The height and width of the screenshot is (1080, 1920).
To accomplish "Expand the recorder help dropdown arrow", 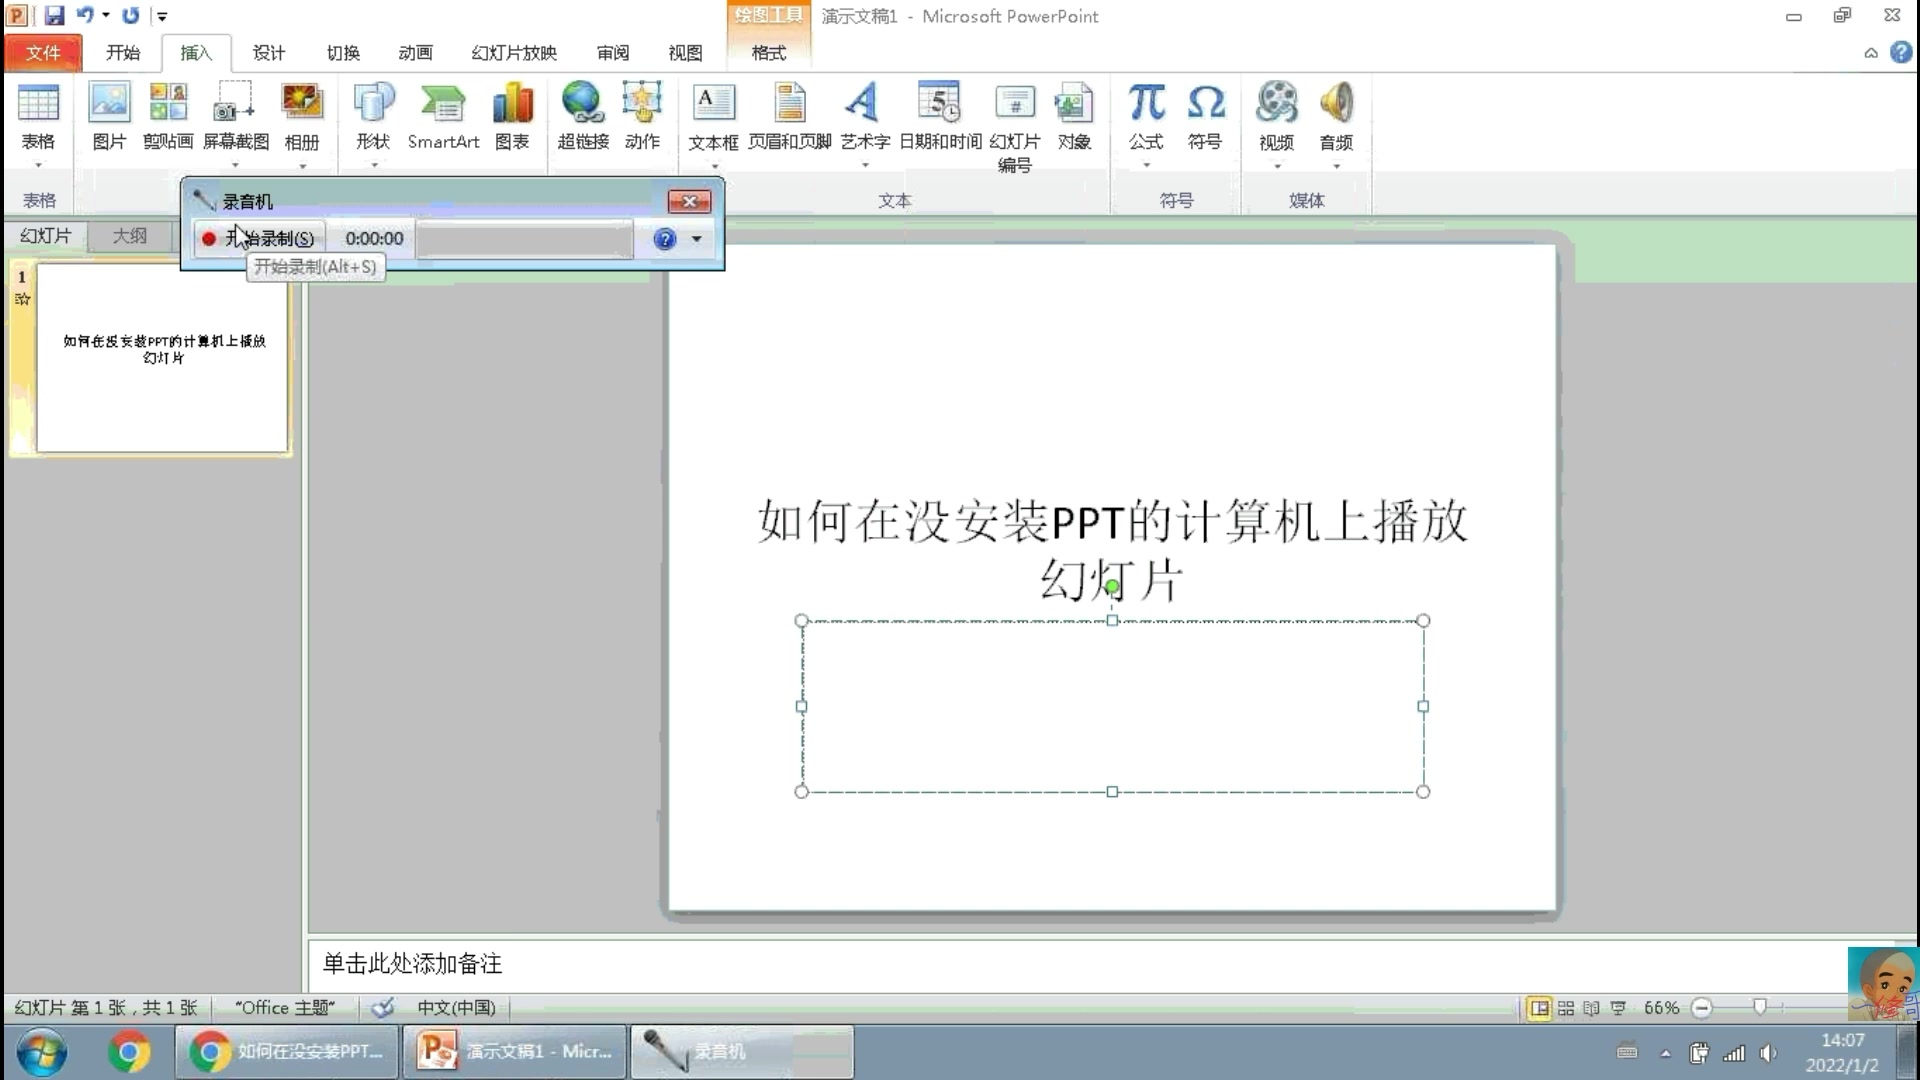I will pos(696,239).
